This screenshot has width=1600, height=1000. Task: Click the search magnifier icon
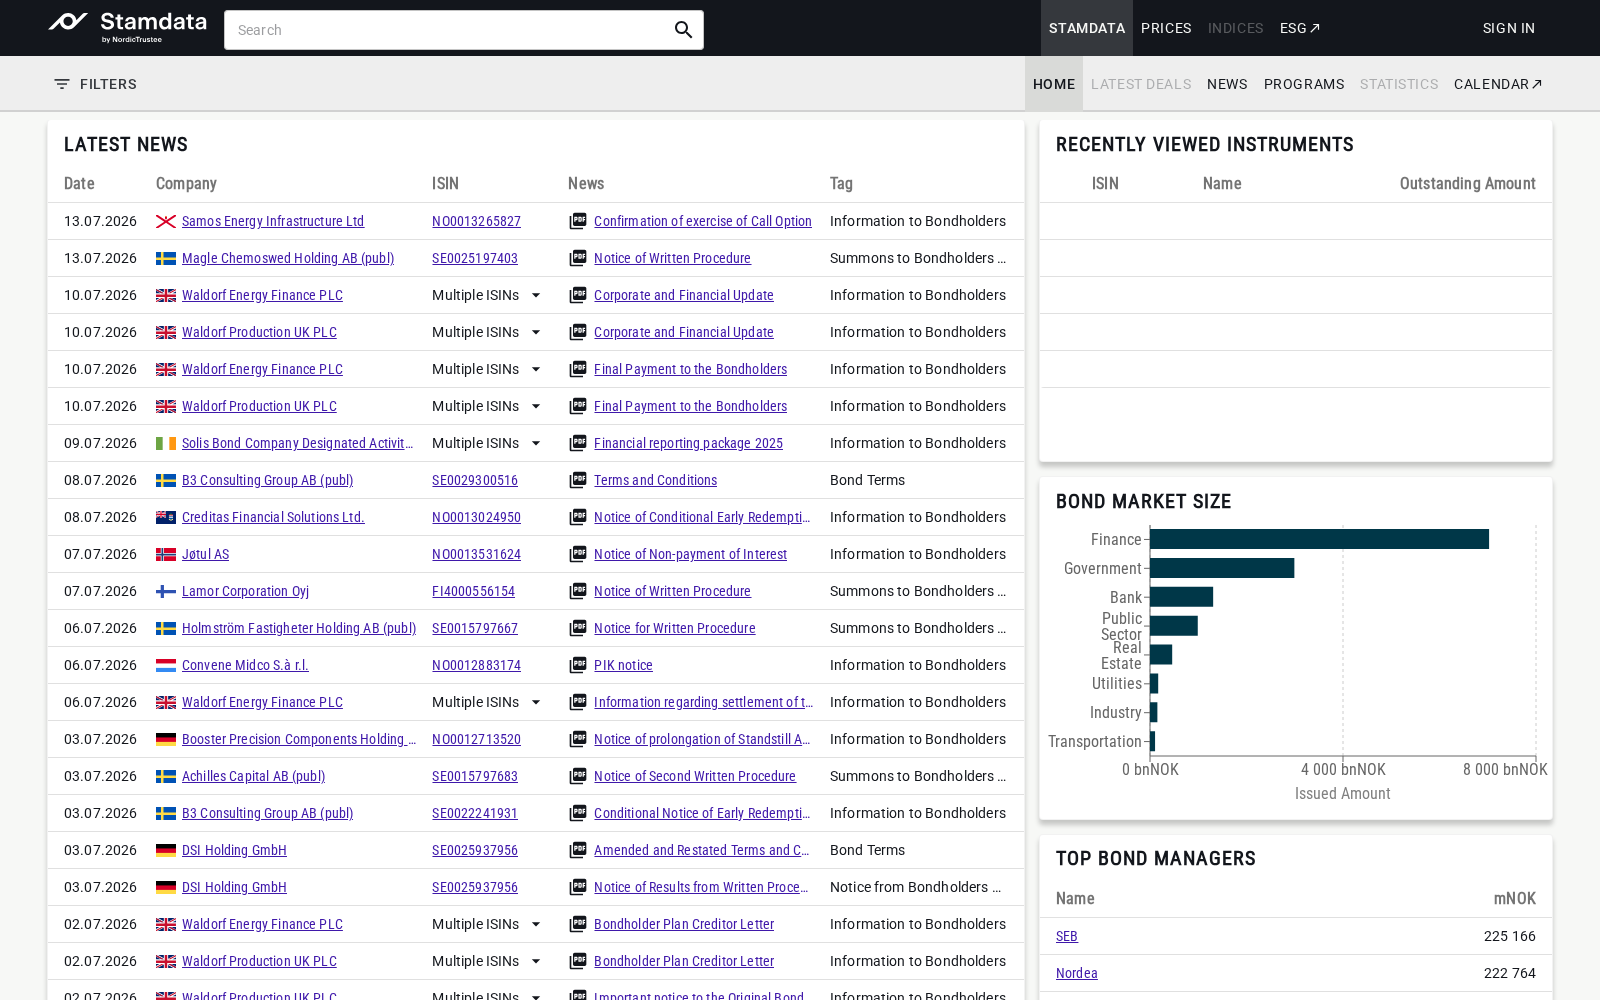684,30
